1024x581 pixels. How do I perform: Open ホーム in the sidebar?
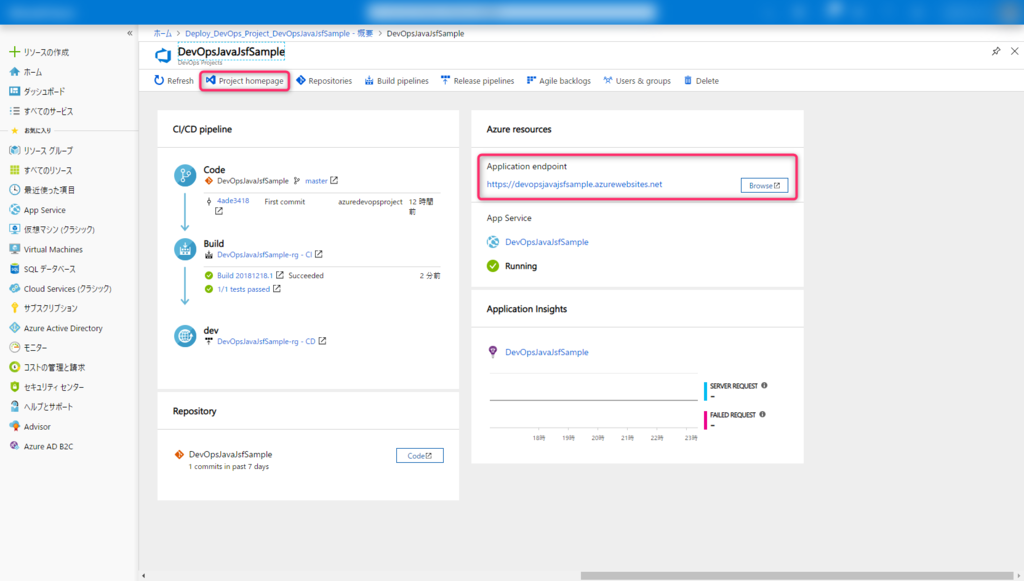[33, 72]
